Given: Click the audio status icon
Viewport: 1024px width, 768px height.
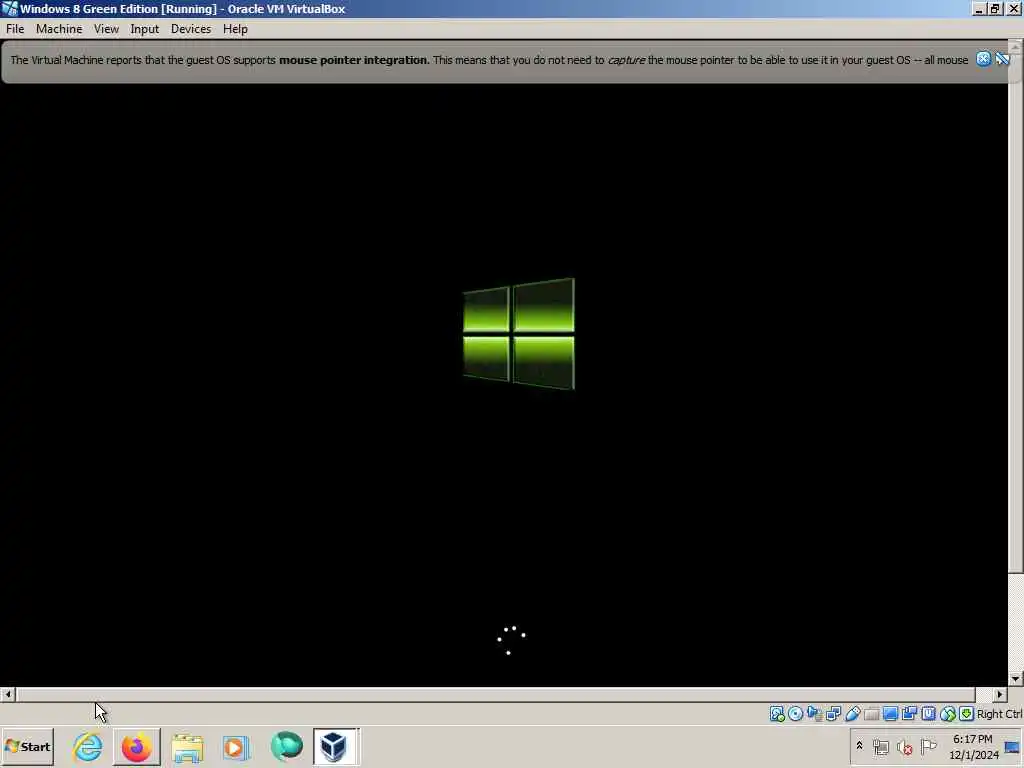Looking at the screenshot, I should (814, 714).
